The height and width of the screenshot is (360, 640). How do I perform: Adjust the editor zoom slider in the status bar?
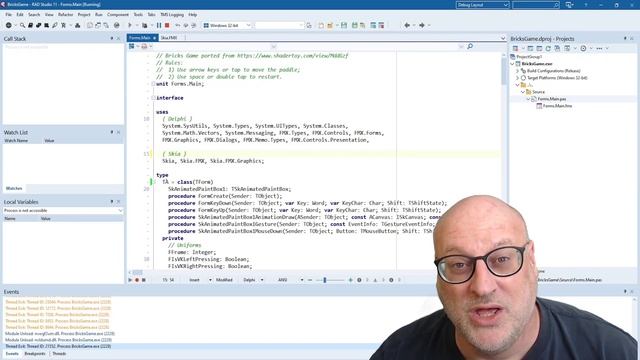pyautogui.click(x=325, y=280)
